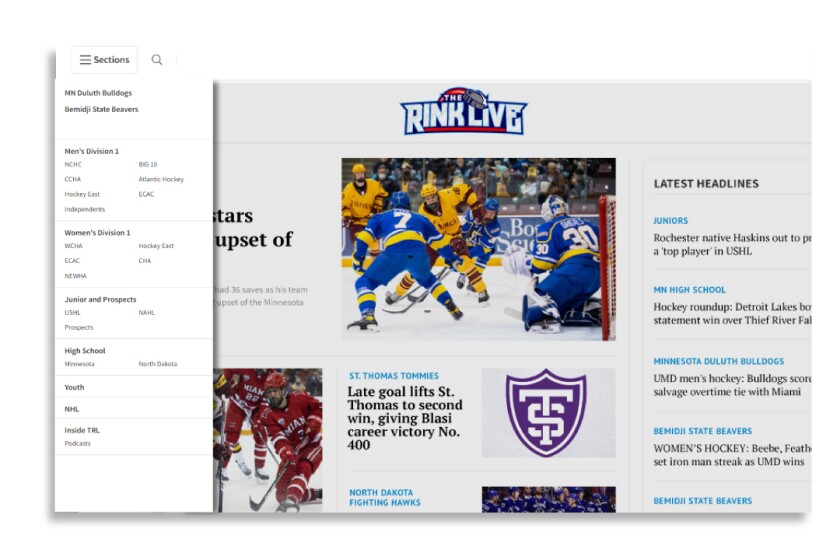
Task: Open the NEWHA link
Action: pyautogui.click(x=76, y=276)
